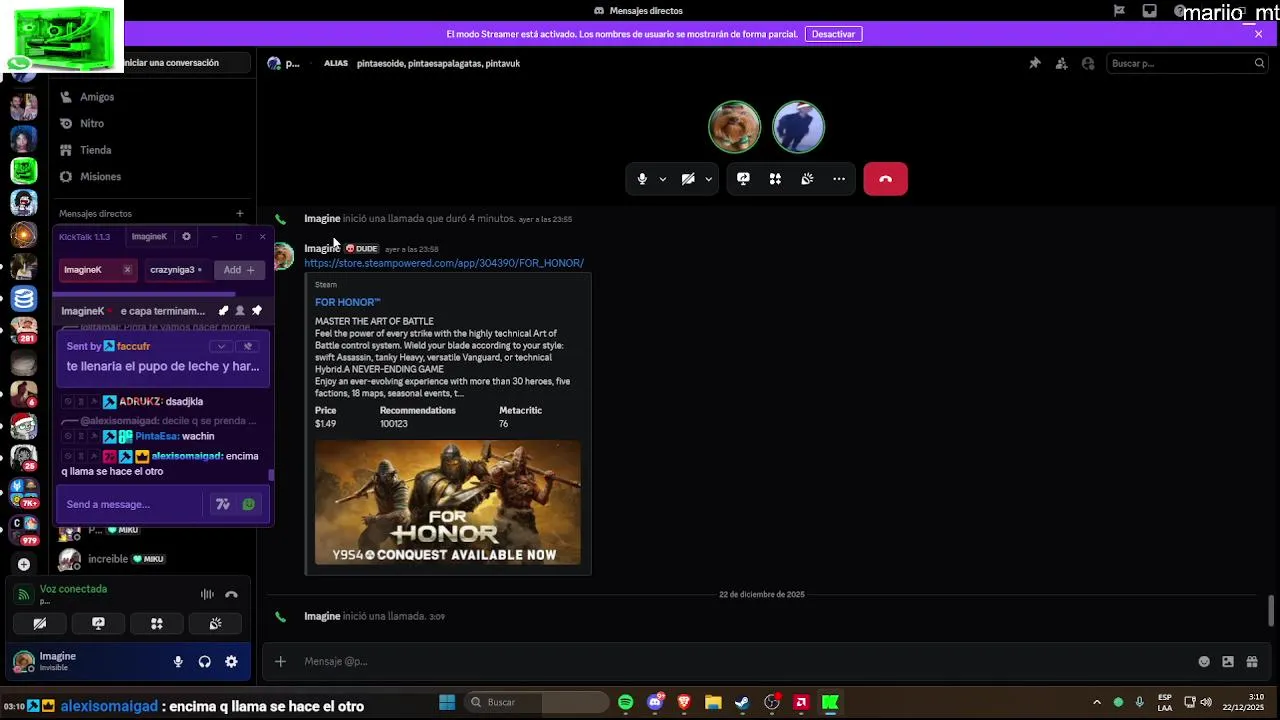
Task: Mute microphone in call controls
Action: (642, 179)
